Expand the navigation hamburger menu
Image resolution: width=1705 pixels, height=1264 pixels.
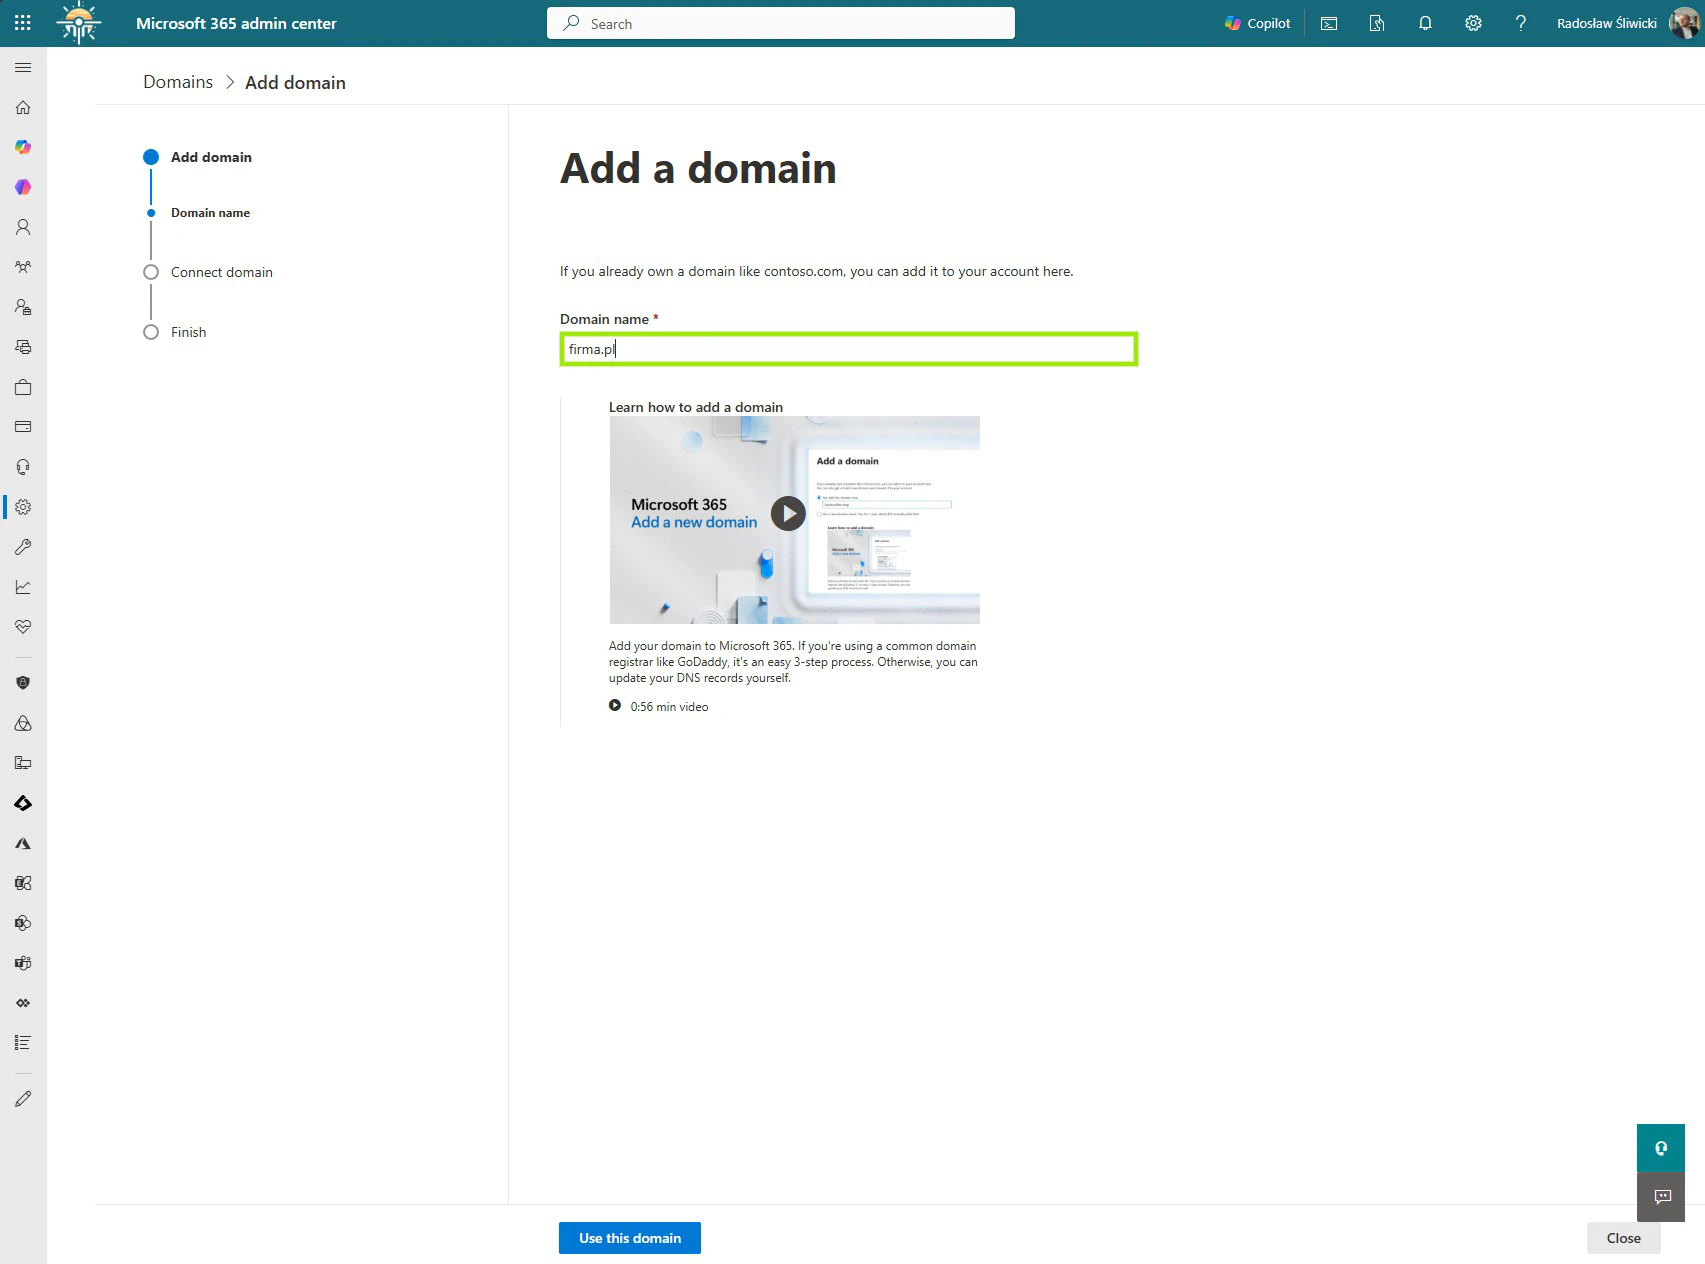tap(23, 67)
